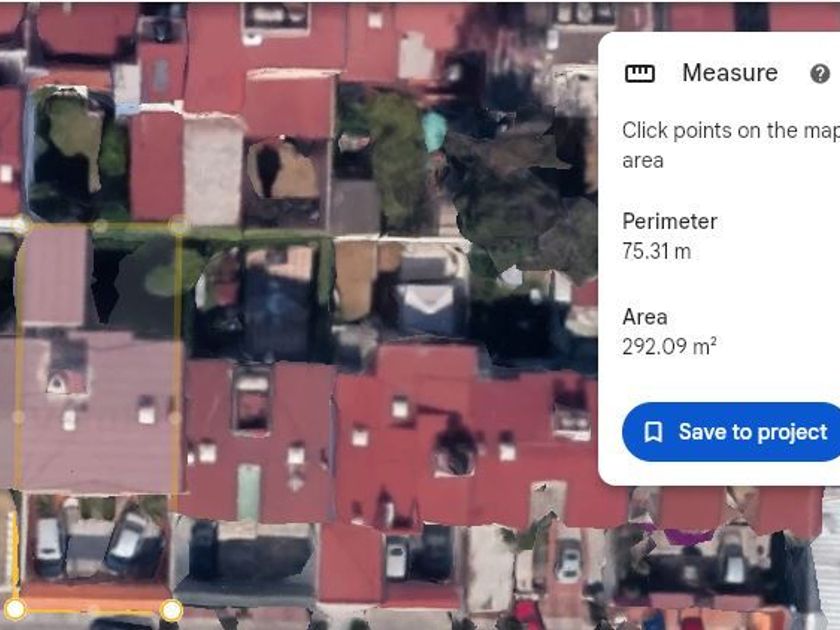This screenshot has height=630, width=840.
Task: Click the perimeter value 75.31 m
Action: pos(656,251)
